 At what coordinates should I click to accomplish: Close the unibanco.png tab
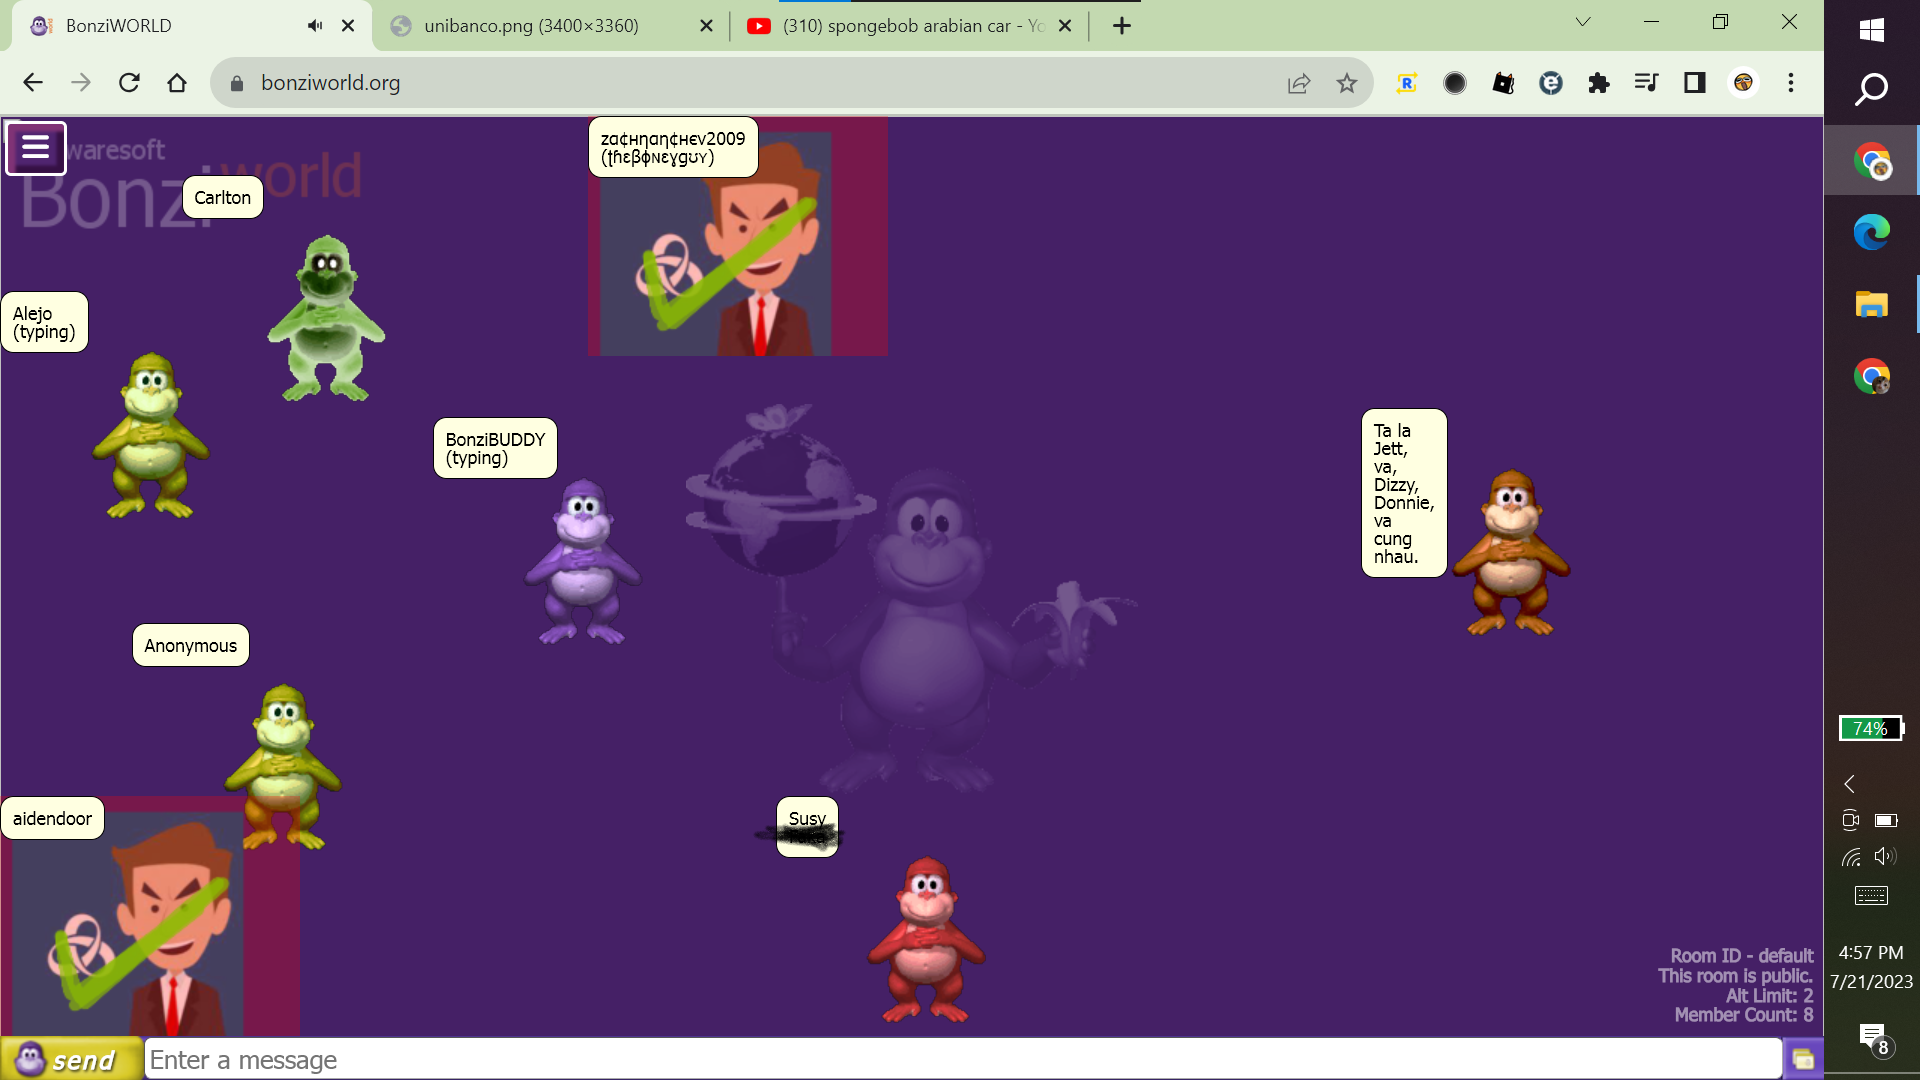tap(706, 26)
